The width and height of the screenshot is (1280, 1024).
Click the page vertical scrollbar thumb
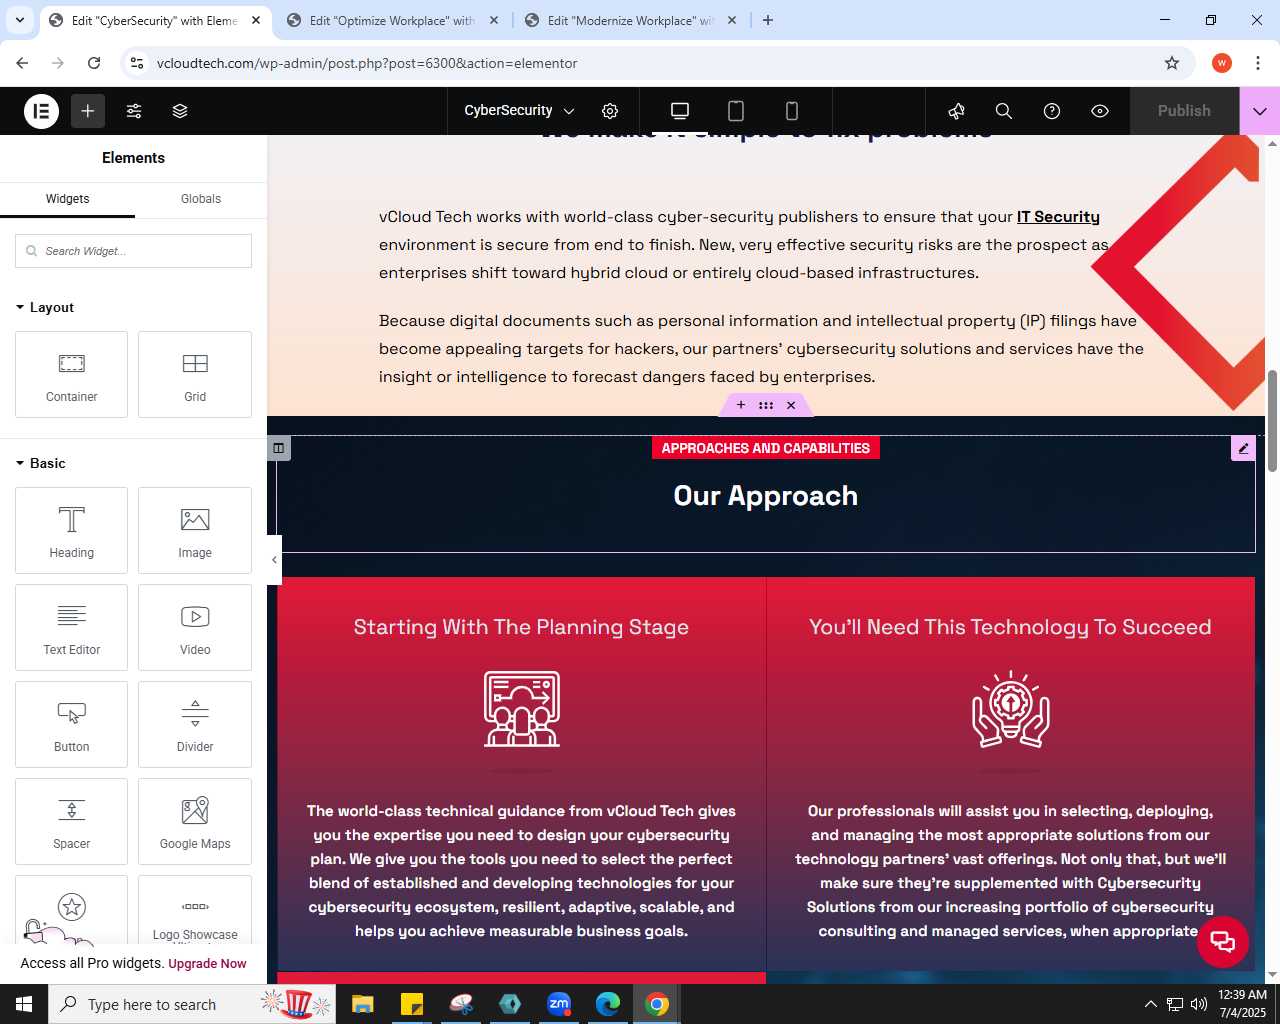click(1272, 421)
